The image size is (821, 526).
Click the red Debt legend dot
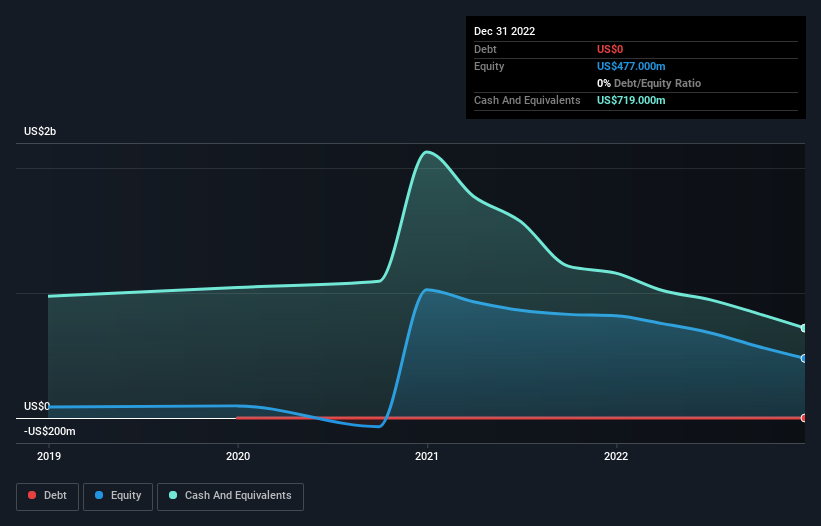tap(32, 495)
